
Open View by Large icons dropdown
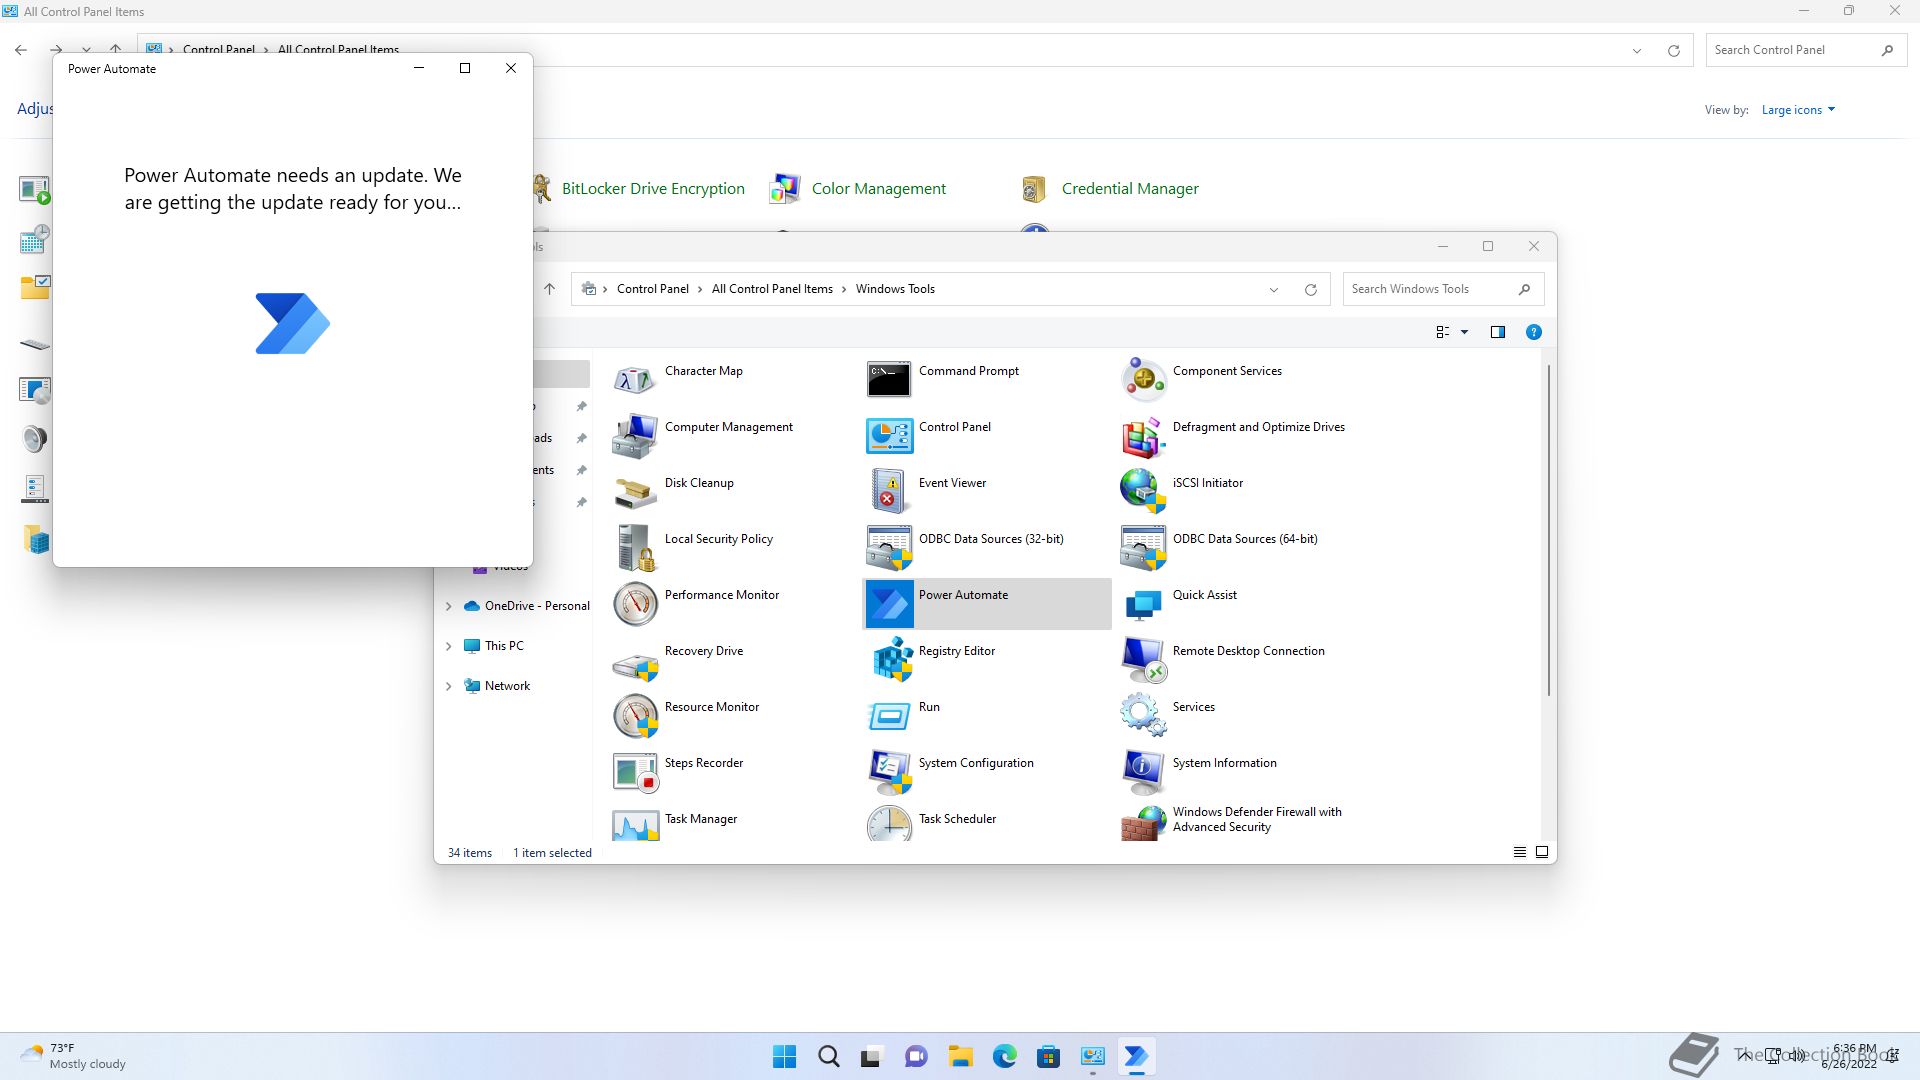point(1798,110)
